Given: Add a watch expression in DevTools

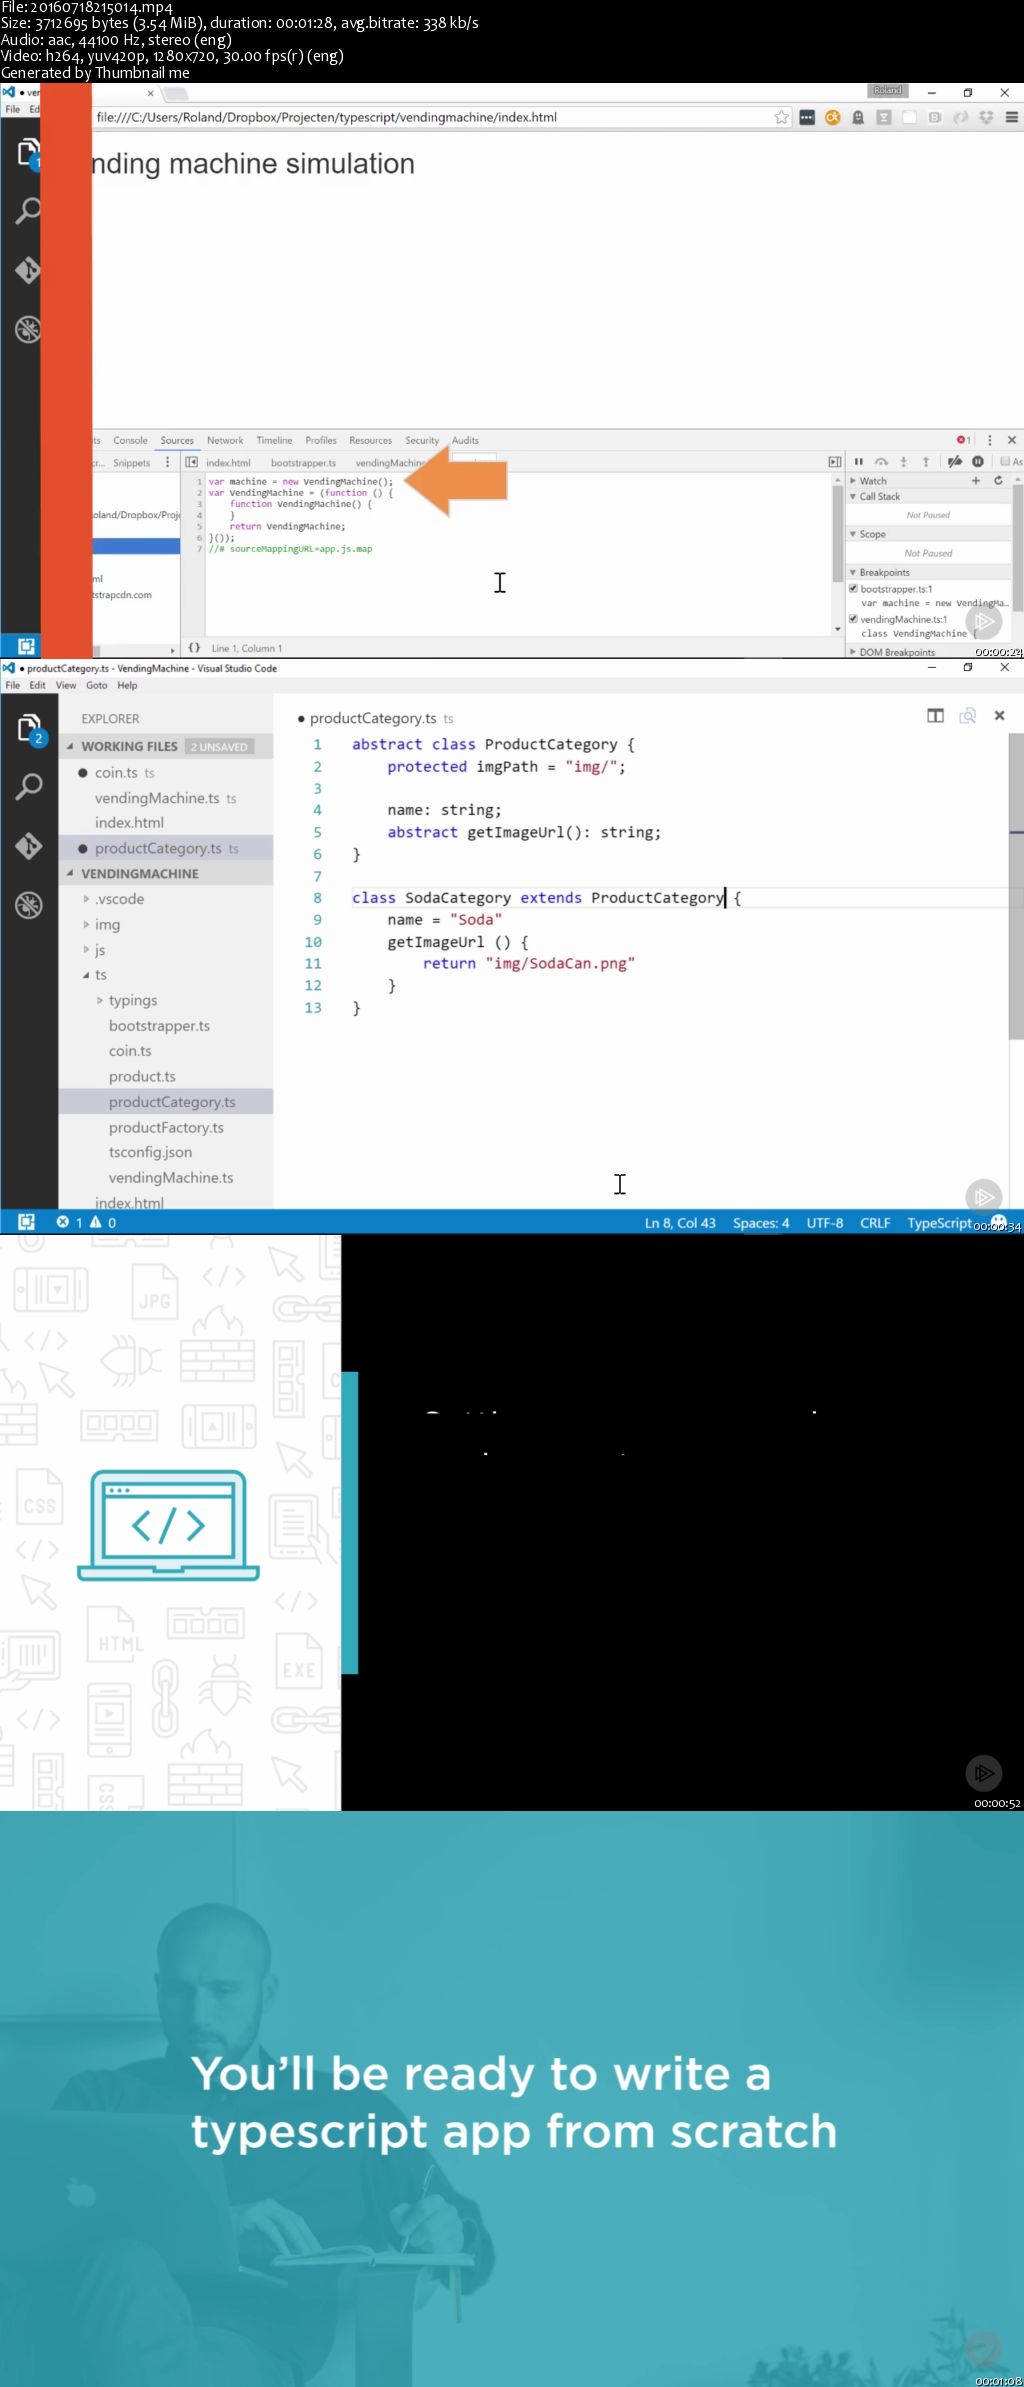Looking at the screenshot, I should coord(976,481).
